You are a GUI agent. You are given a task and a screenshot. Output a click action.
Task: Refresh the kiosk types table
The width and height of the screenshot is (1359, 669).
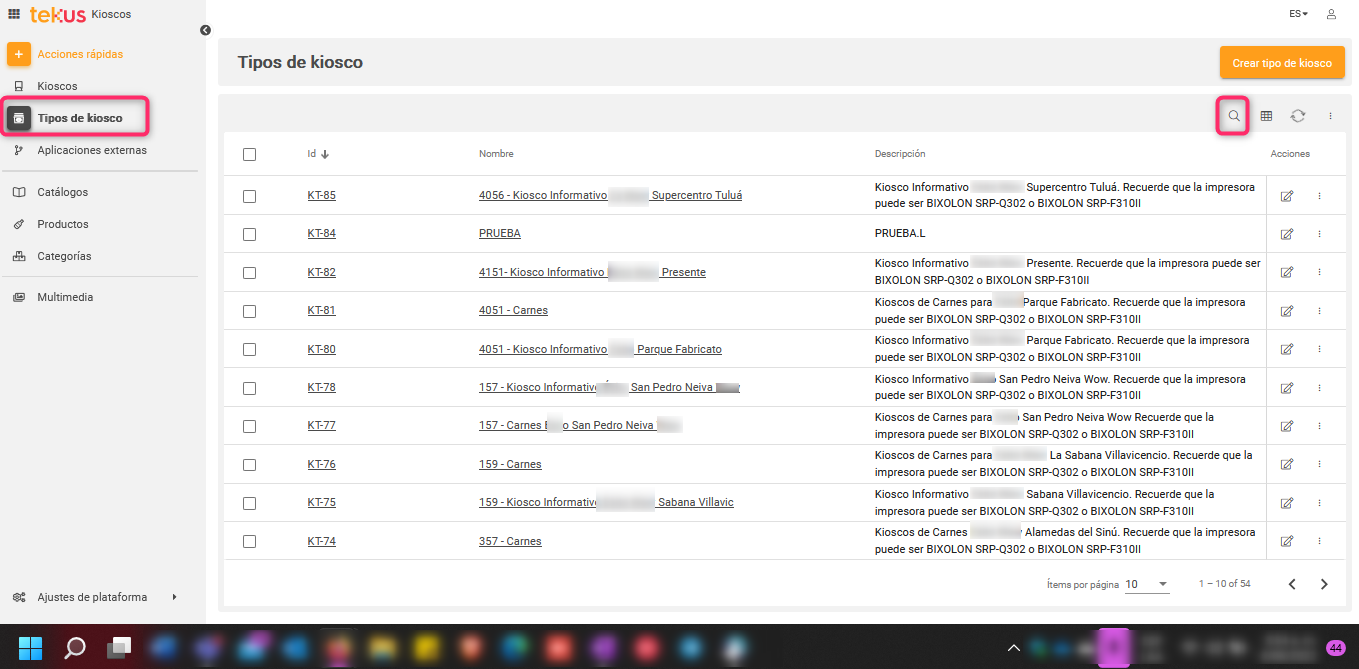pyautogui.click(x=1297, y=116)
